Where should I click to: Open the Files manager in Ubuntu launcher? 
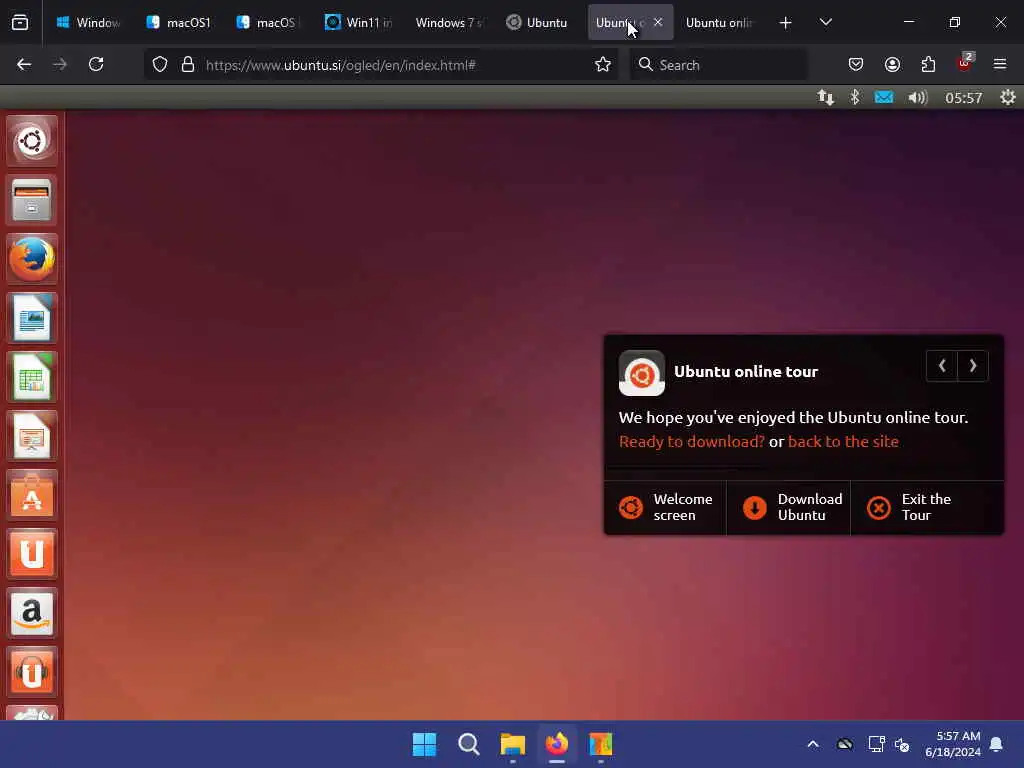coord(31,200)
